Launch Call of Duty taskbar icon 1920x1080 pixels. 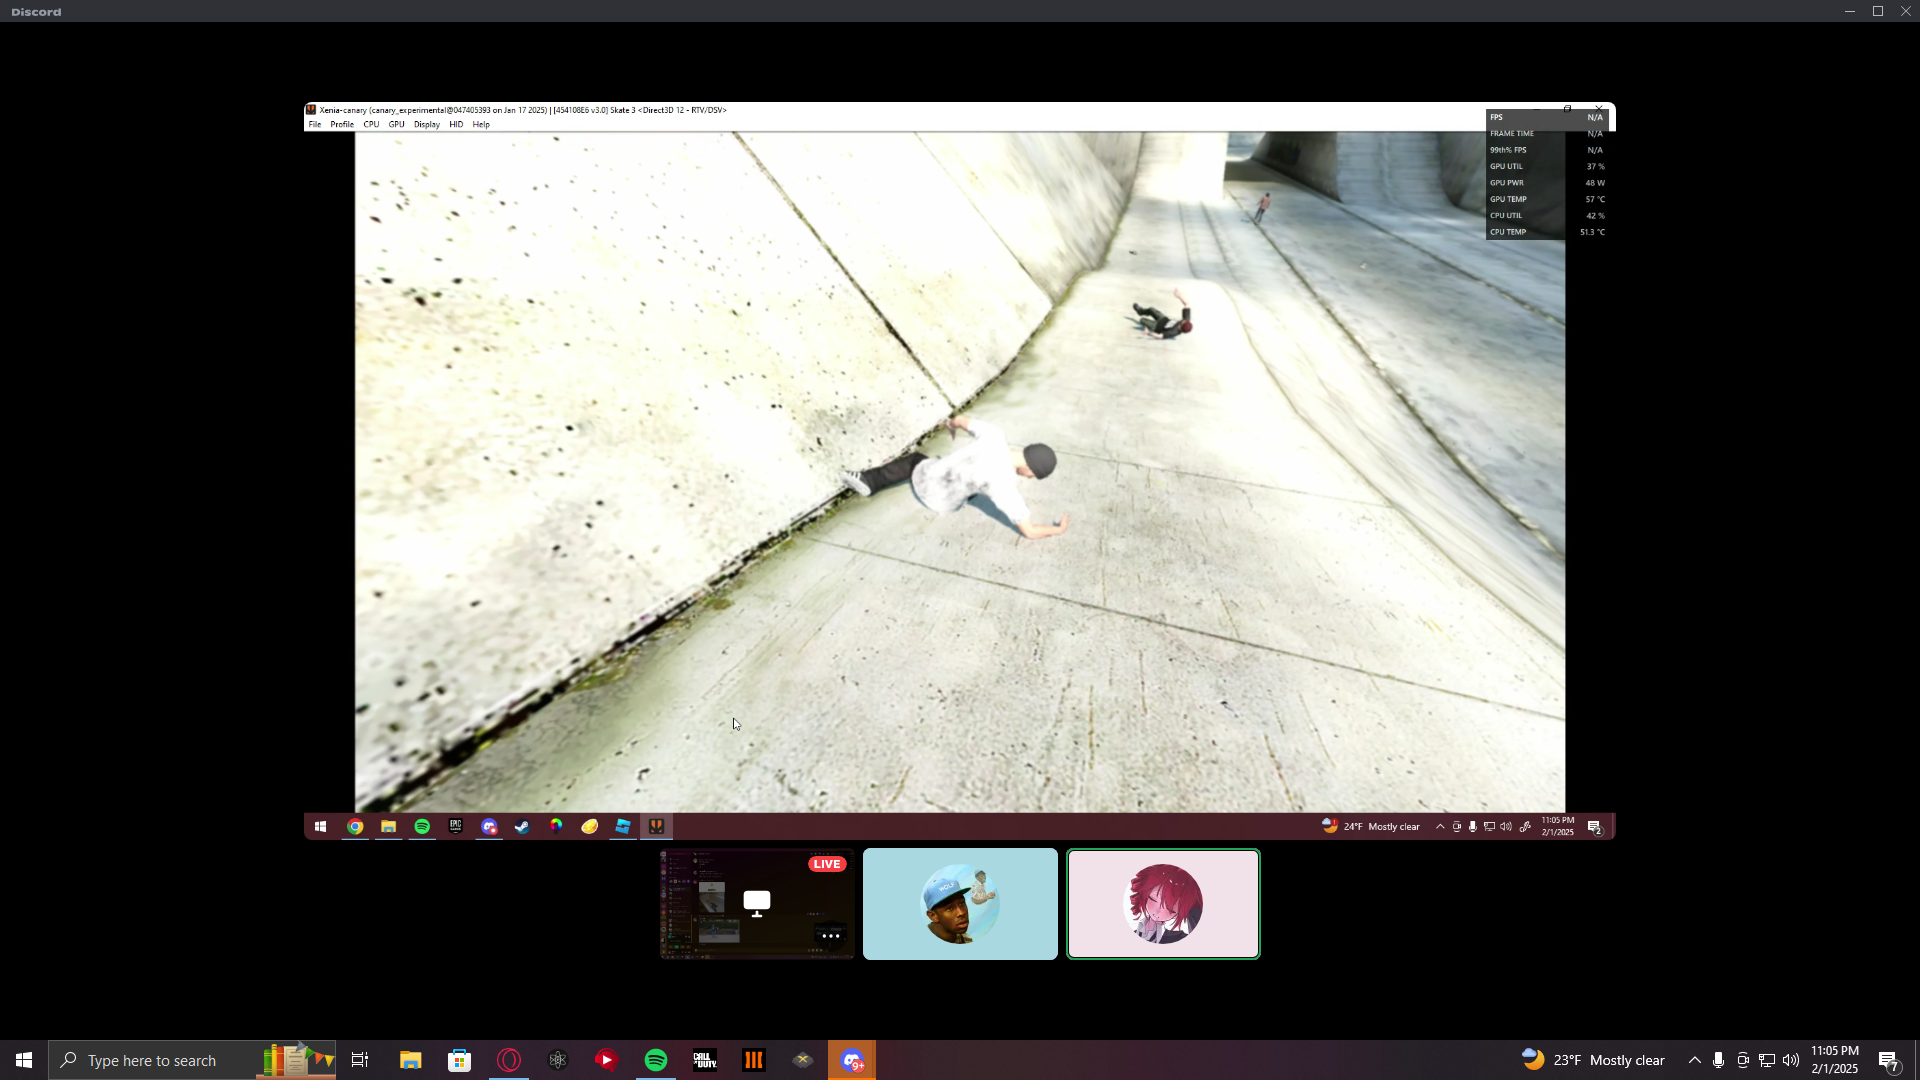pos(705,1060)
